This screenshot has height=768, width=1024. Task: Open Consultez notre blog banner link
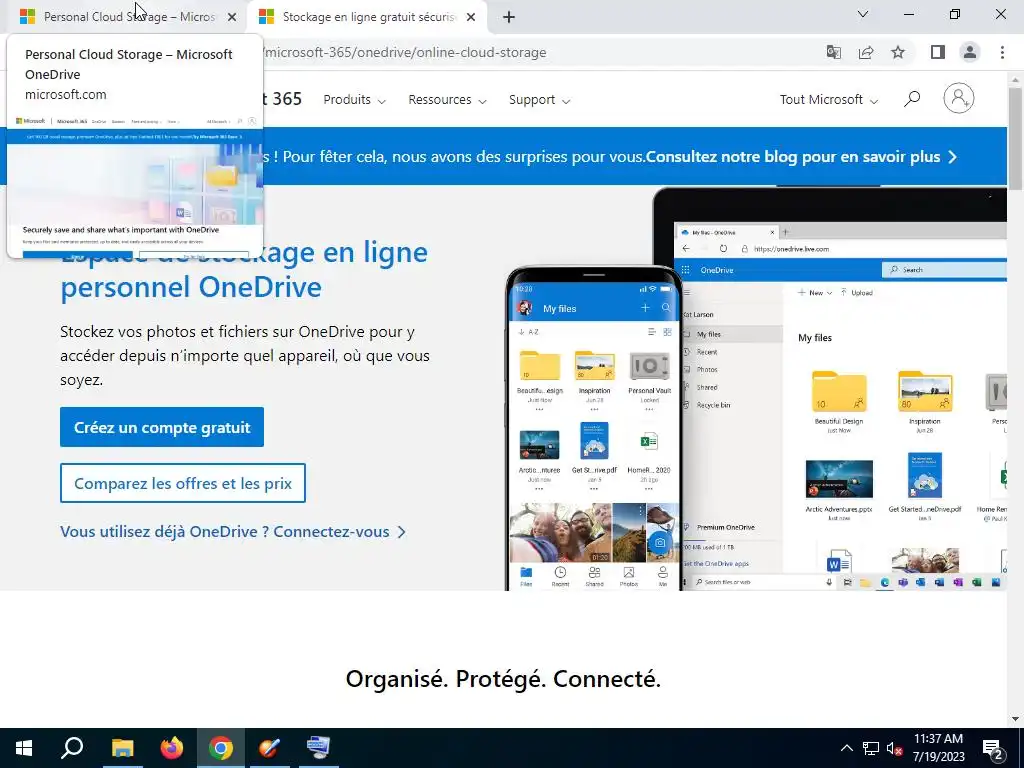[801, 157]
